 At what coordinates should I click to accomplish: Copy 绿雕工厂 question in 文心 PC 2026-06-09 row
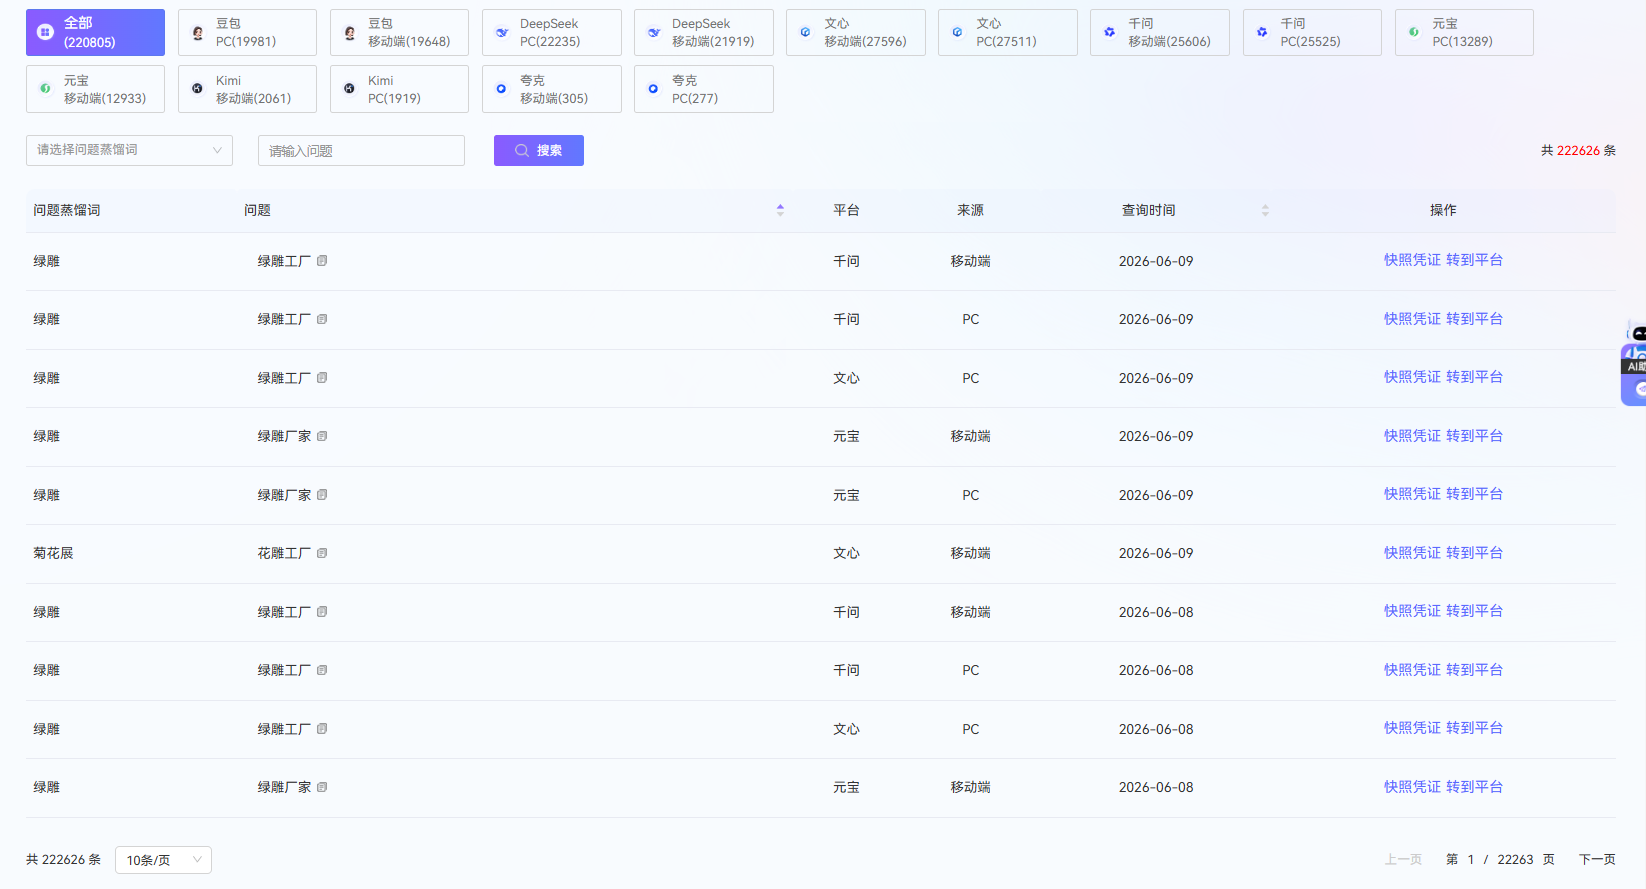tap(322, 378)
